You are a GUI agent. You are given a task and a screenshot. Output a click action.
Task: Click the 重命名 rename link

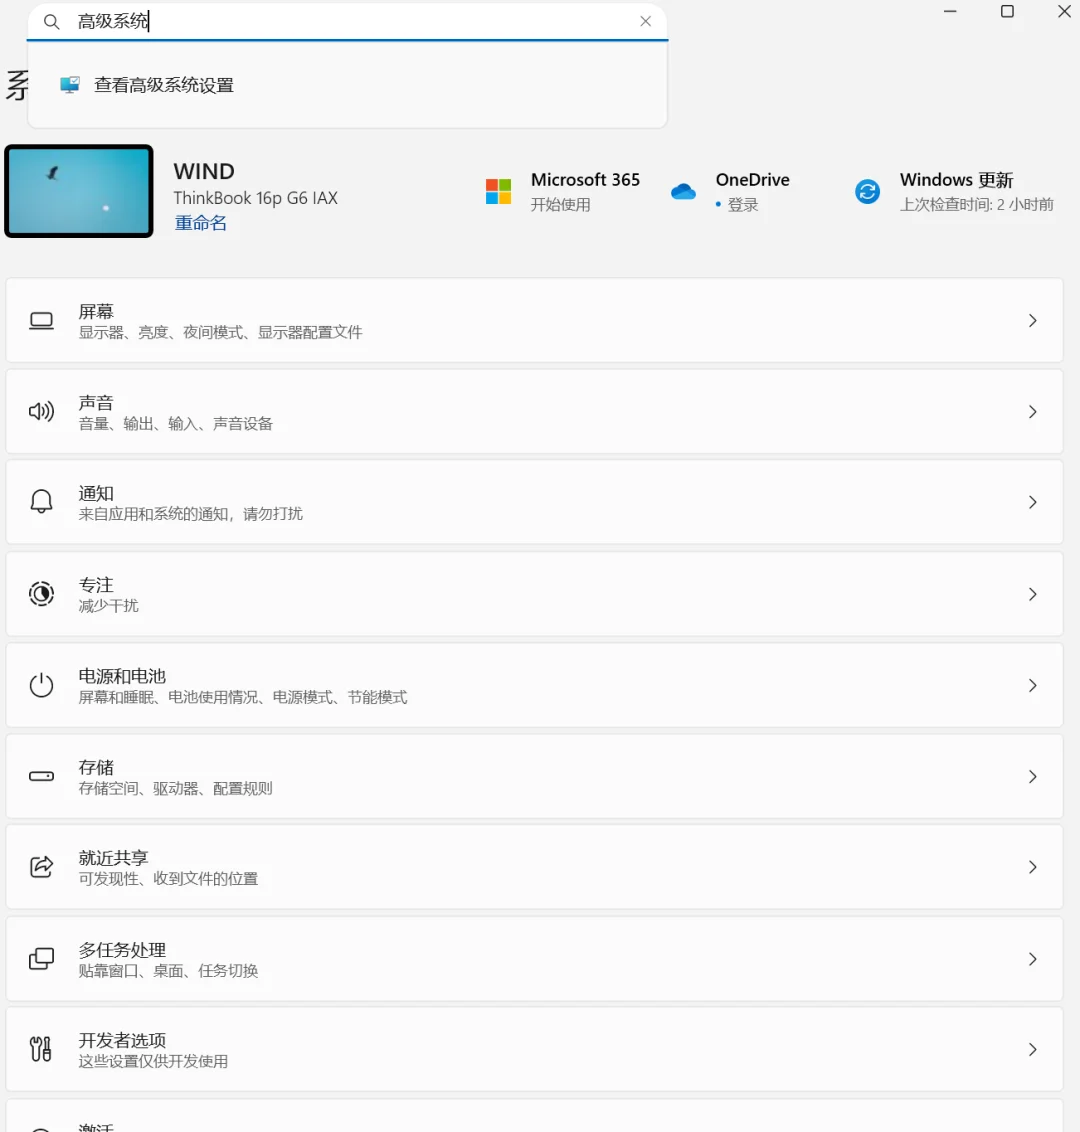(x=200, y=222)
